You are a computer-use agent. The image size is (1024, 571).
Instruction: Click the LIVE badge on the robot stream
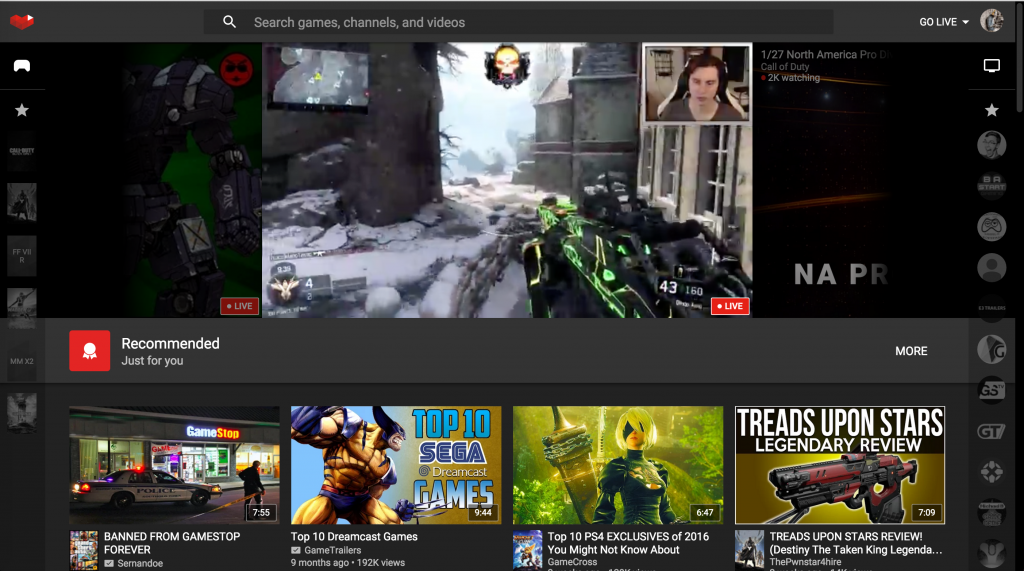240,306
